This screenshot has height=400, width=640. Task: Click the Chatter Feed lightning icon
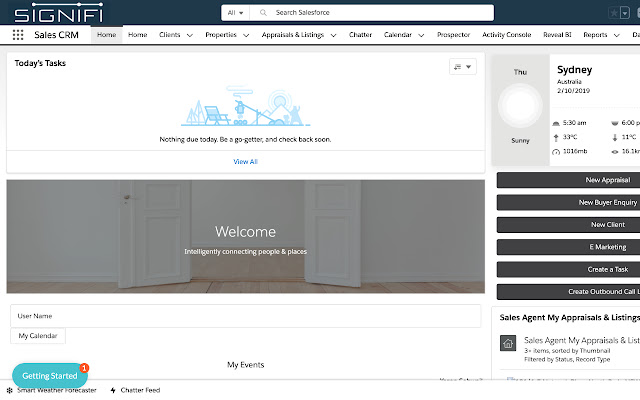click(113, 390)
